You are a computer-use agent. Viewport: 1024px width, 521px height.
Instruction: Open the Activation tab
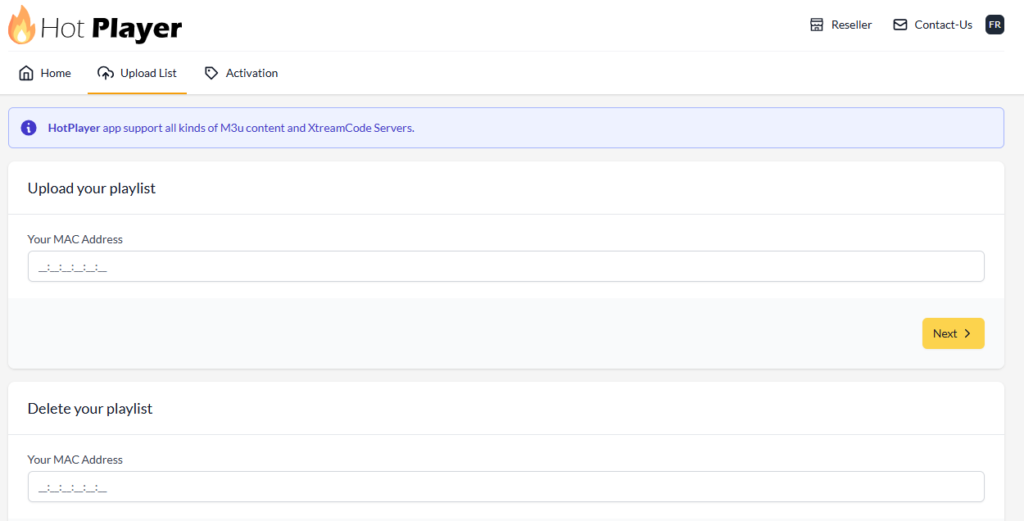coord(251,73)
